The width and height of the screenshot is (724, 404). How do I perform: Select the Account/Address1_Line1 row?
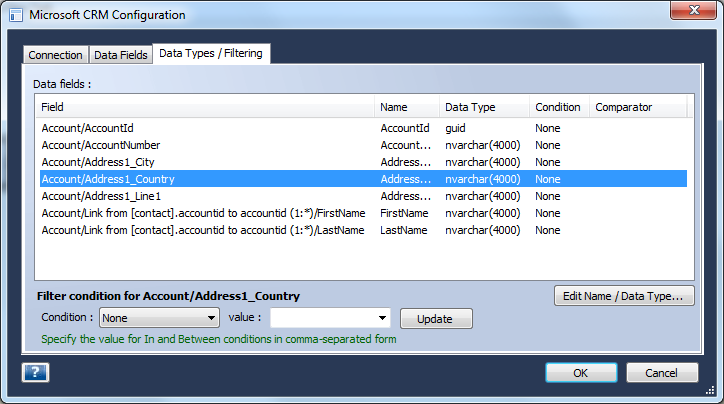[x=363, y=196]
